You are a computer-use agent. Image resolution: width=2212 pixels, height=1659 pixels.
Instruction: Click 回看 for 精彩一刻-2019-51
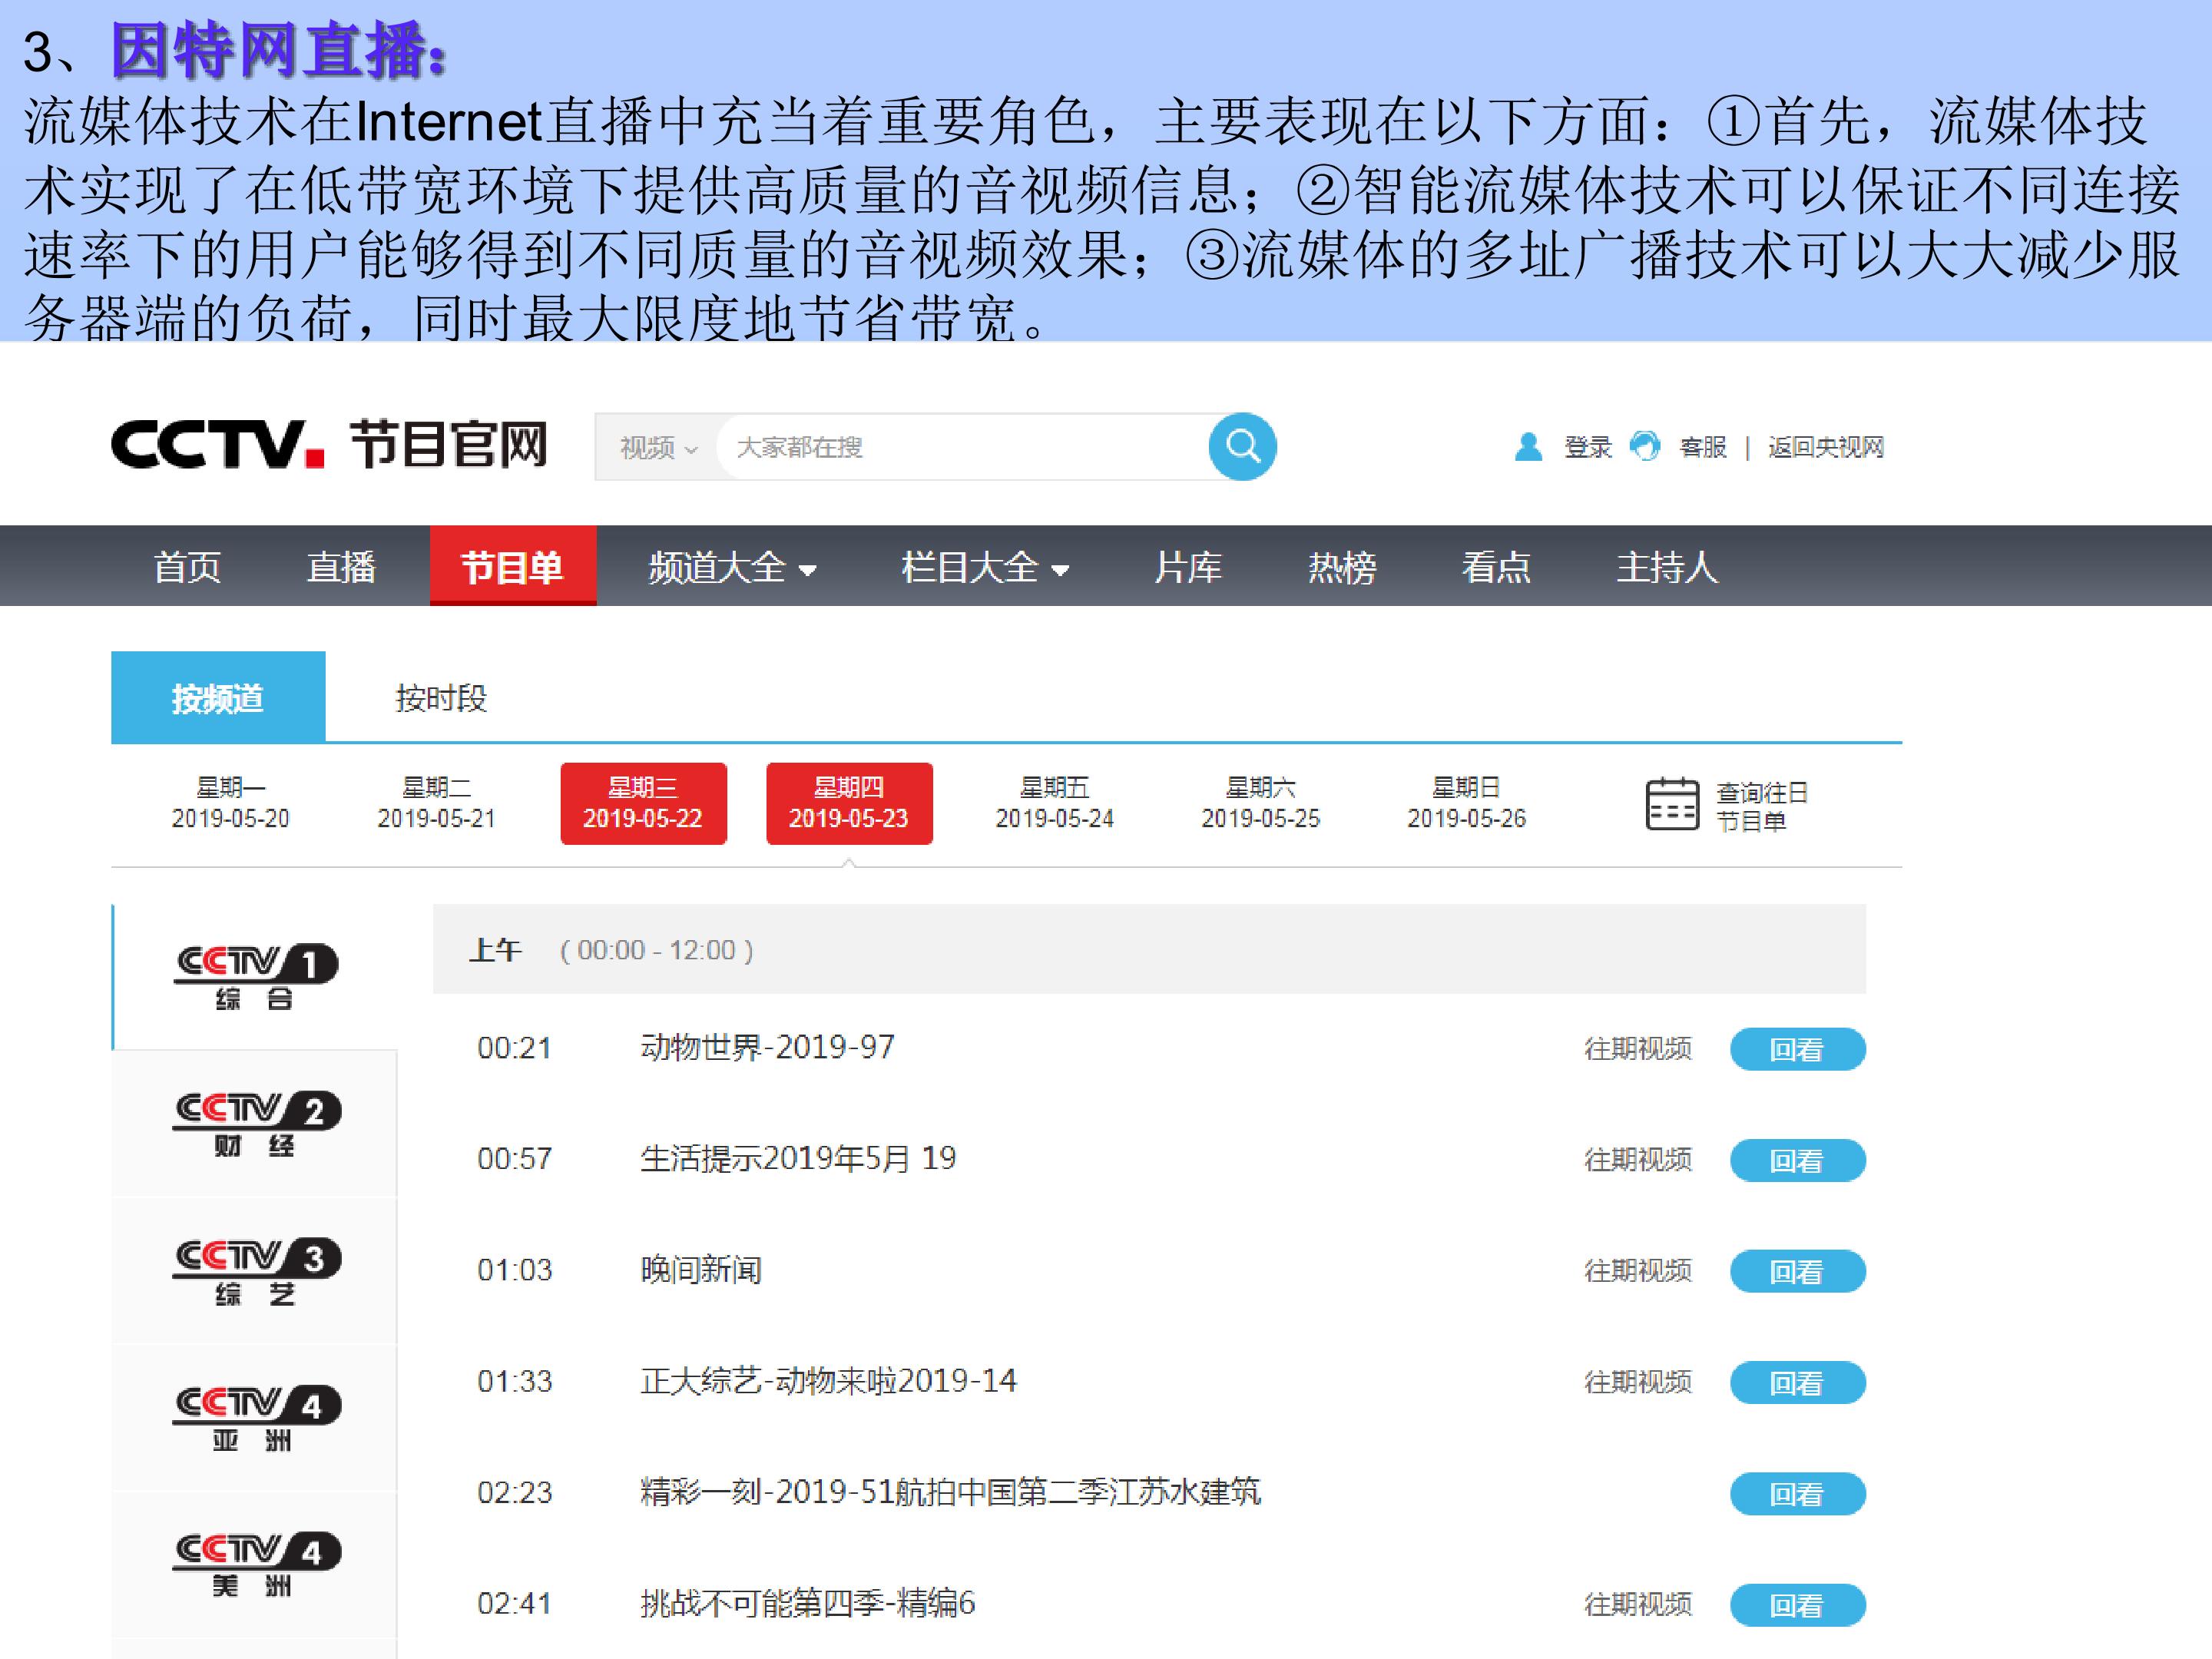tap(1797, 1494)
